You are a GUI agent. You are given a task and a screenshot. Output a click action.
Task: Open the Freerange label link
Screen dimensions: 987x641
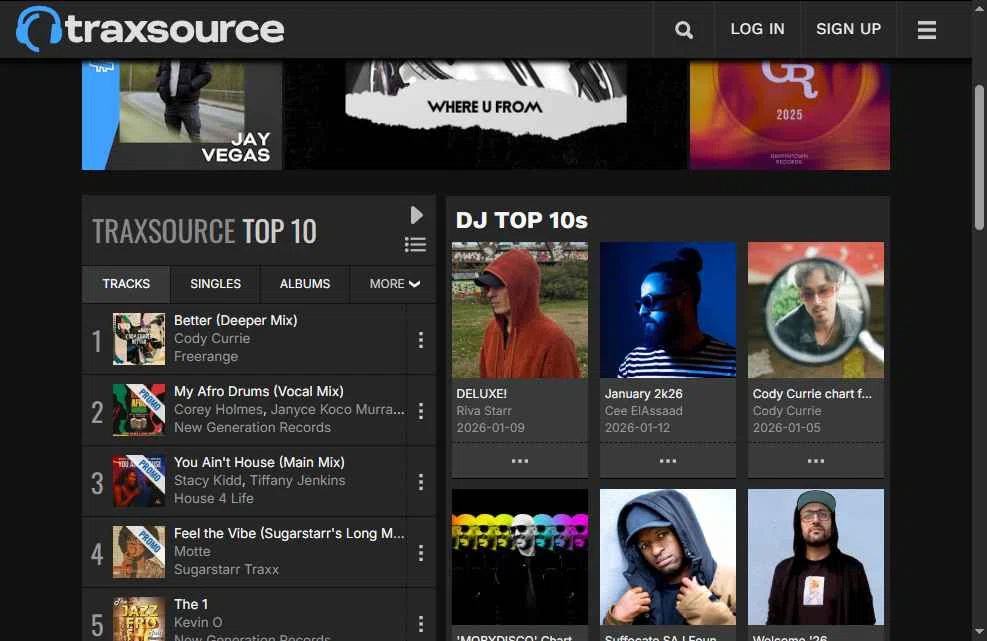click(x=206, y=356)
